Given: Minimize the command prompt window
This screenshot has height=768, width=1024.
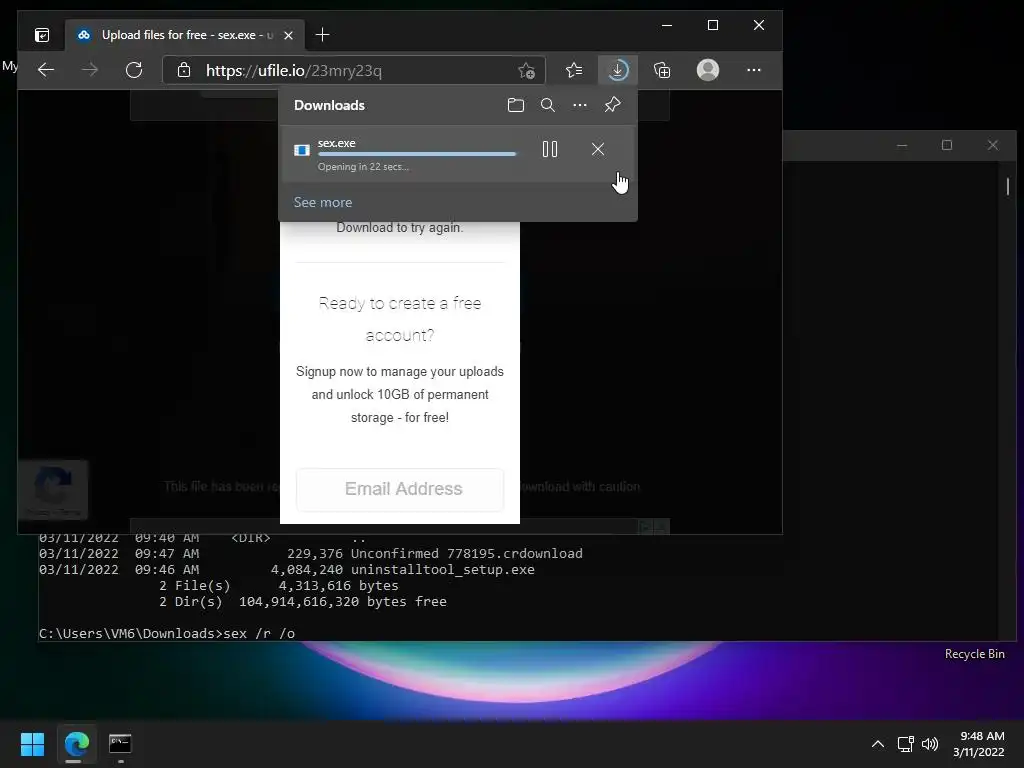Looking at the screenshot, I should tap(902, 145).
